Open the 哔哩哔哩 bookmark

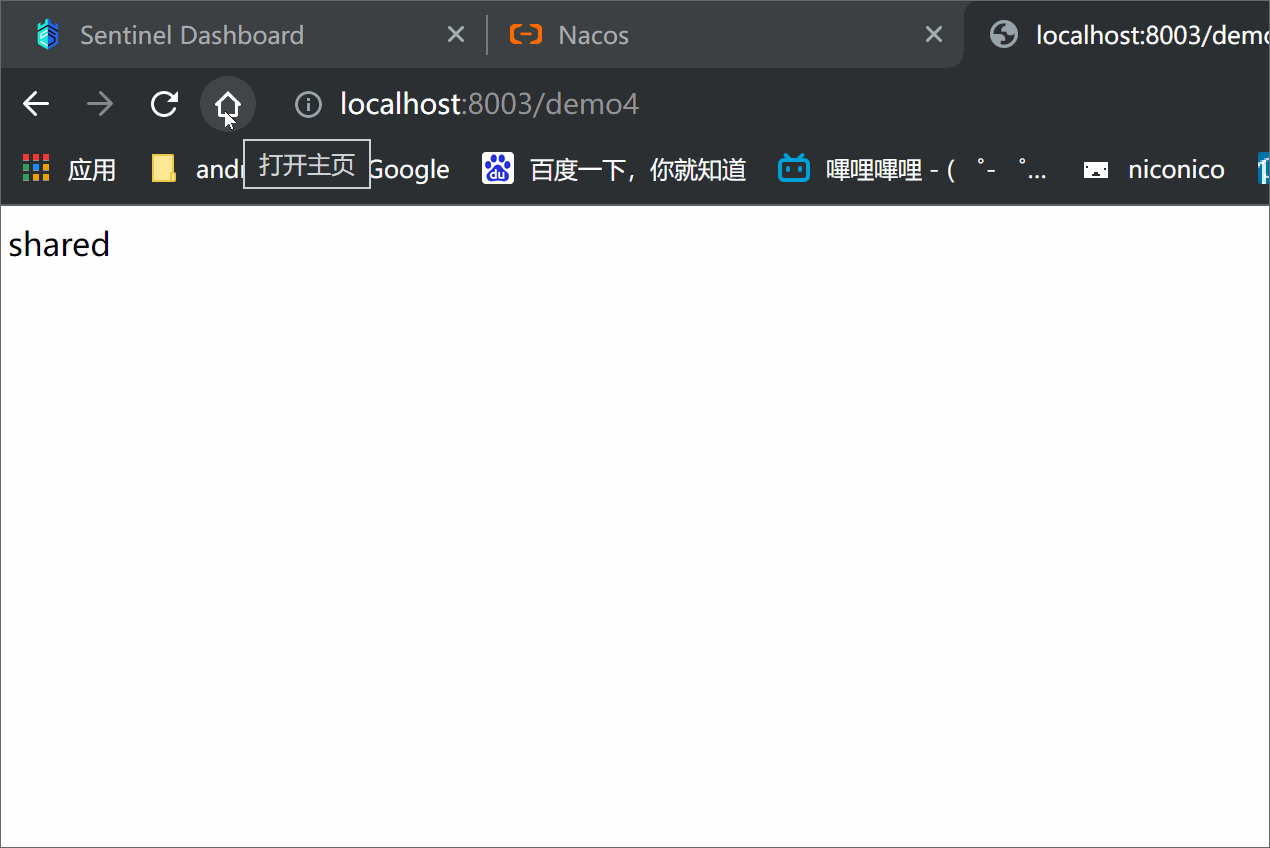click(x=913, y=169)
